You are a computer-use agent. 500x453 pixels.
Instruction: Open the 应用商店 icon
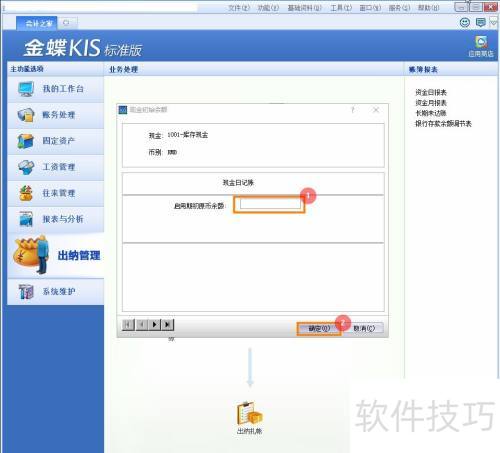click(x=481, y=46)
